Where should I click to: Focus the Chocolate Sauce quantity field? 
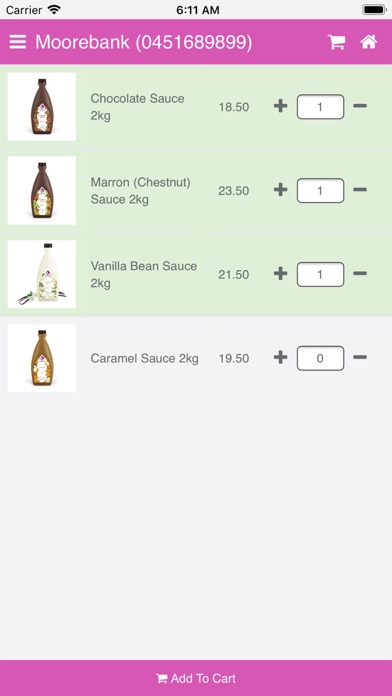coord(320,107)
